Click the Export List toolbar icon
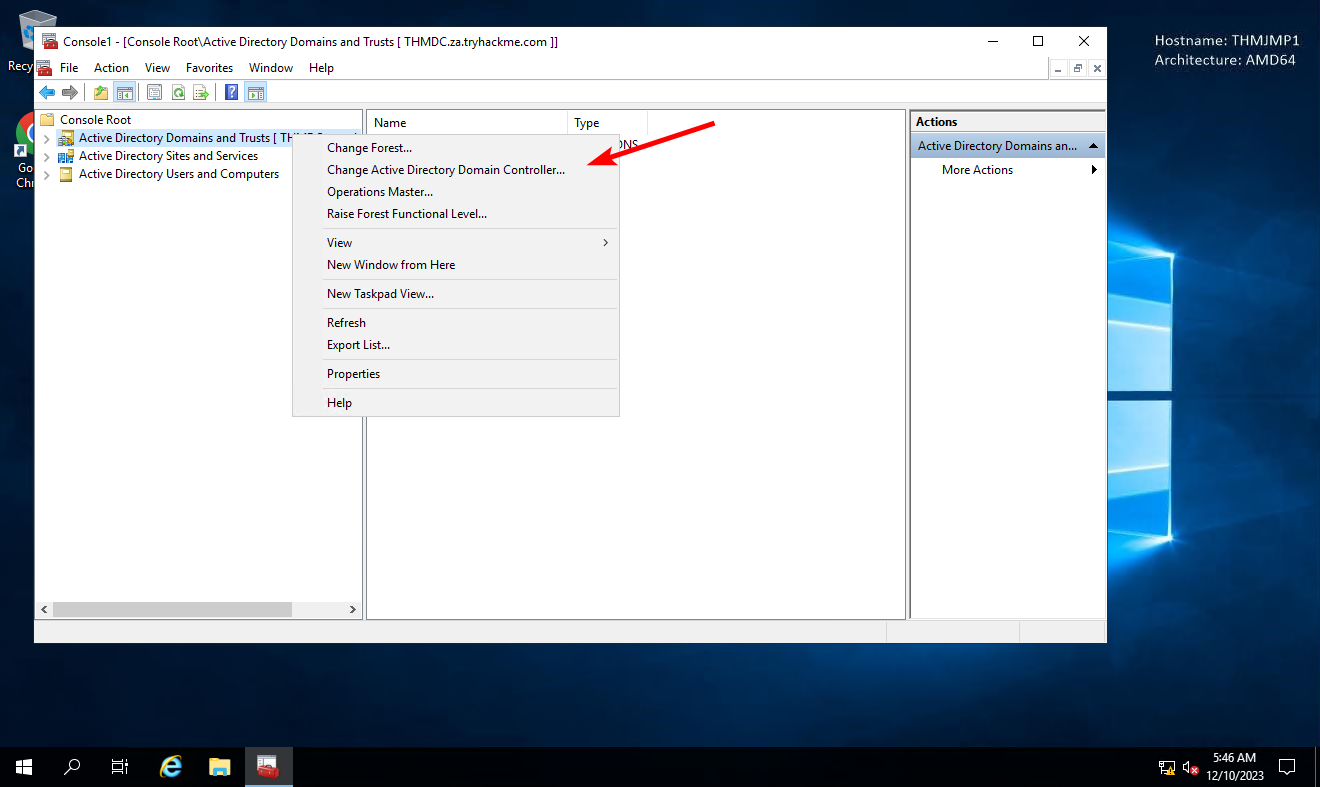This screenshot has width=1320, height=787. click(201, 93)
